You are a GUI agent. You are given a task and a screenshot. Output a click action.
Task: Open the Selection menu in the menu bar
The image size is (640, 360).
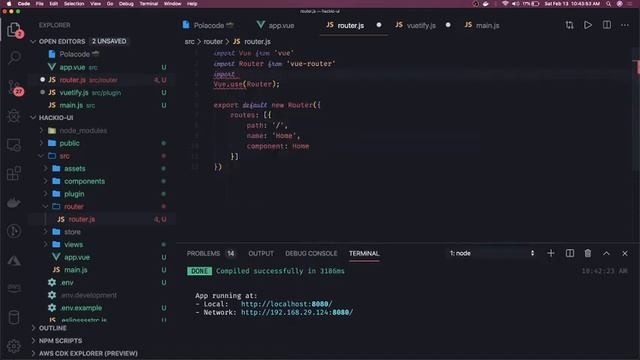coord(74,4)
